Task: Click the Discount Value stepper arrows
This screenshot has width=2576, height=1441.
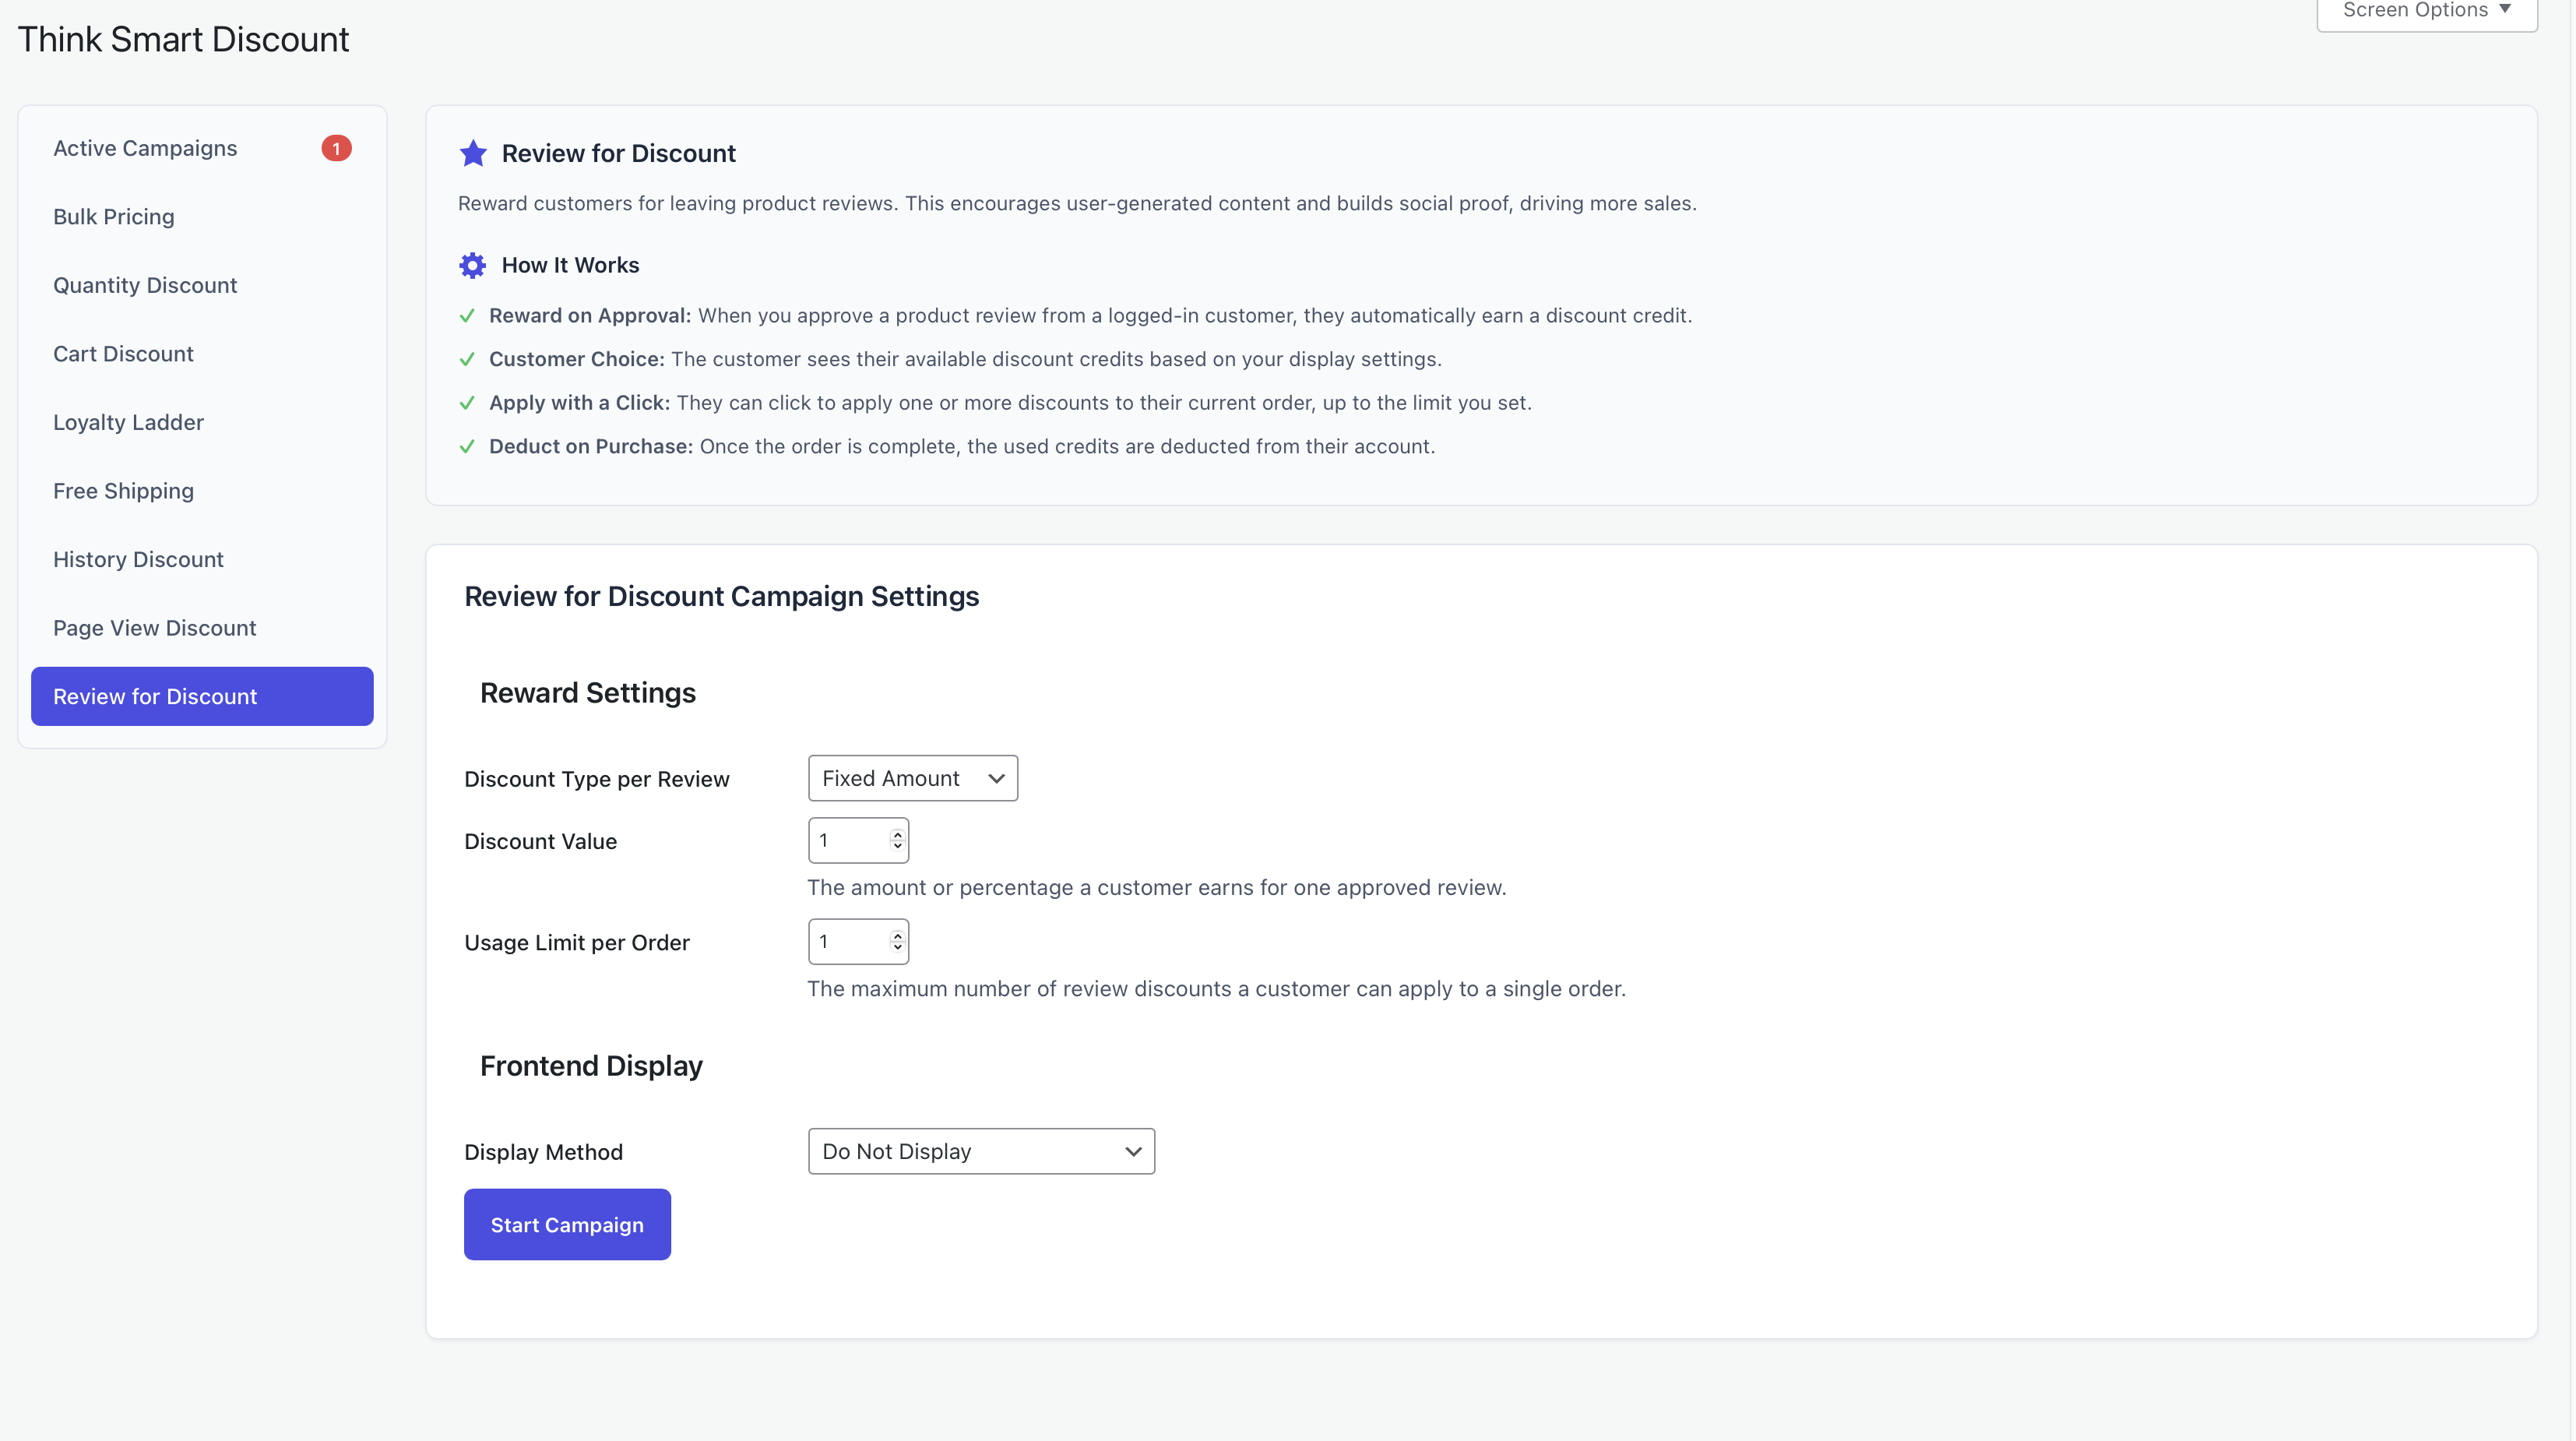Action: pyautogui.click(x=897, y=840)
